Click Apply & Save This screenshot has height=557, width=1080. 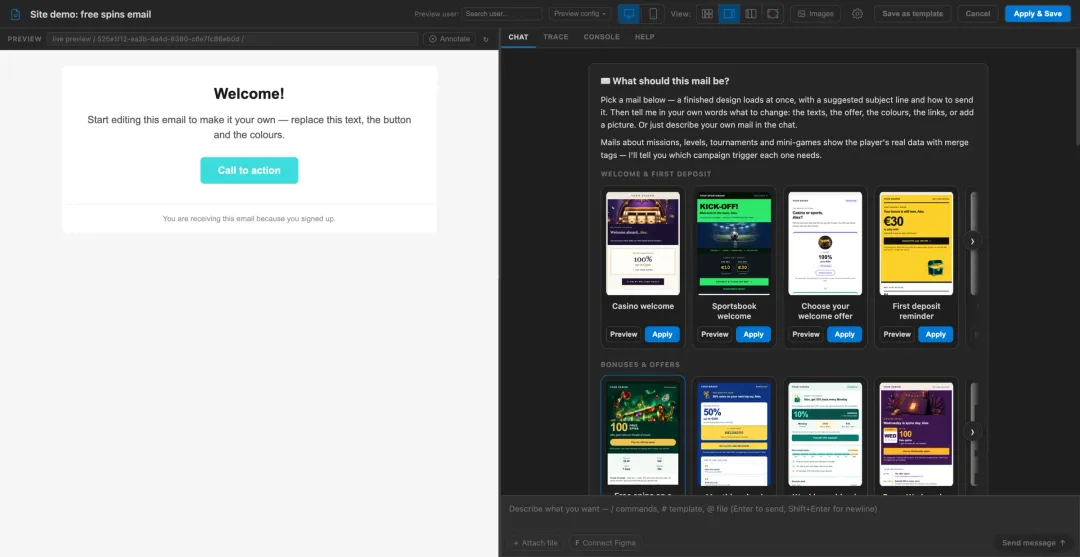tap(1037, 14)
